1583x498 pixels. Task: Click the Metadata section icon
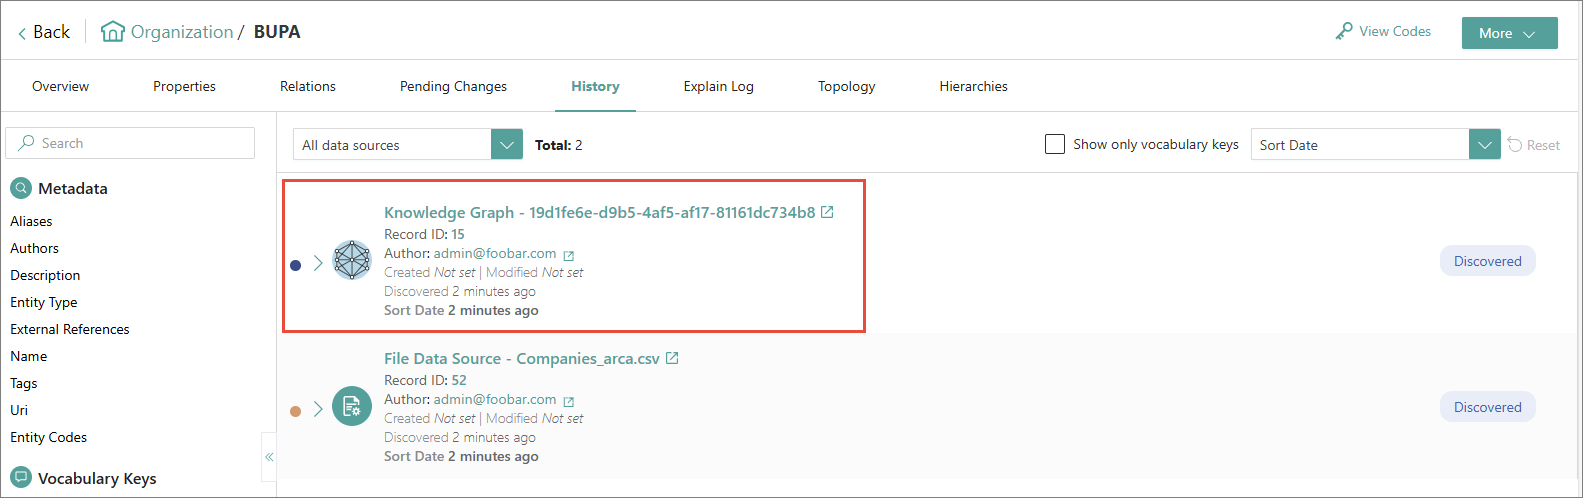[21, 188]
